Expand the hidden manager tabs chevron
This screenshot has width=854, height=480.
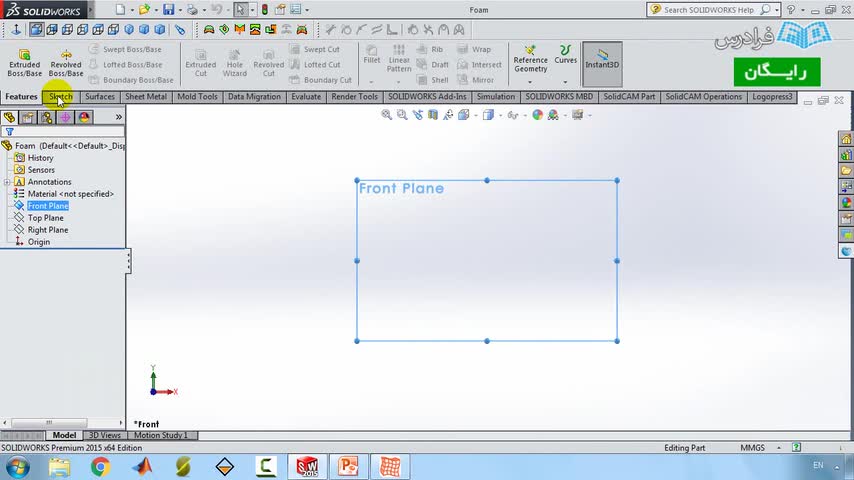tap(119, 117)
